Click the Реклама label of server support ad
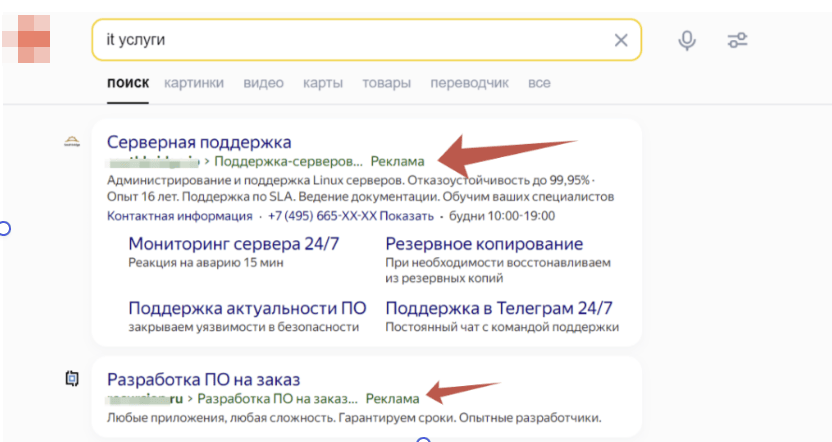This screenshot has height=442, width=832. [397, 161]
